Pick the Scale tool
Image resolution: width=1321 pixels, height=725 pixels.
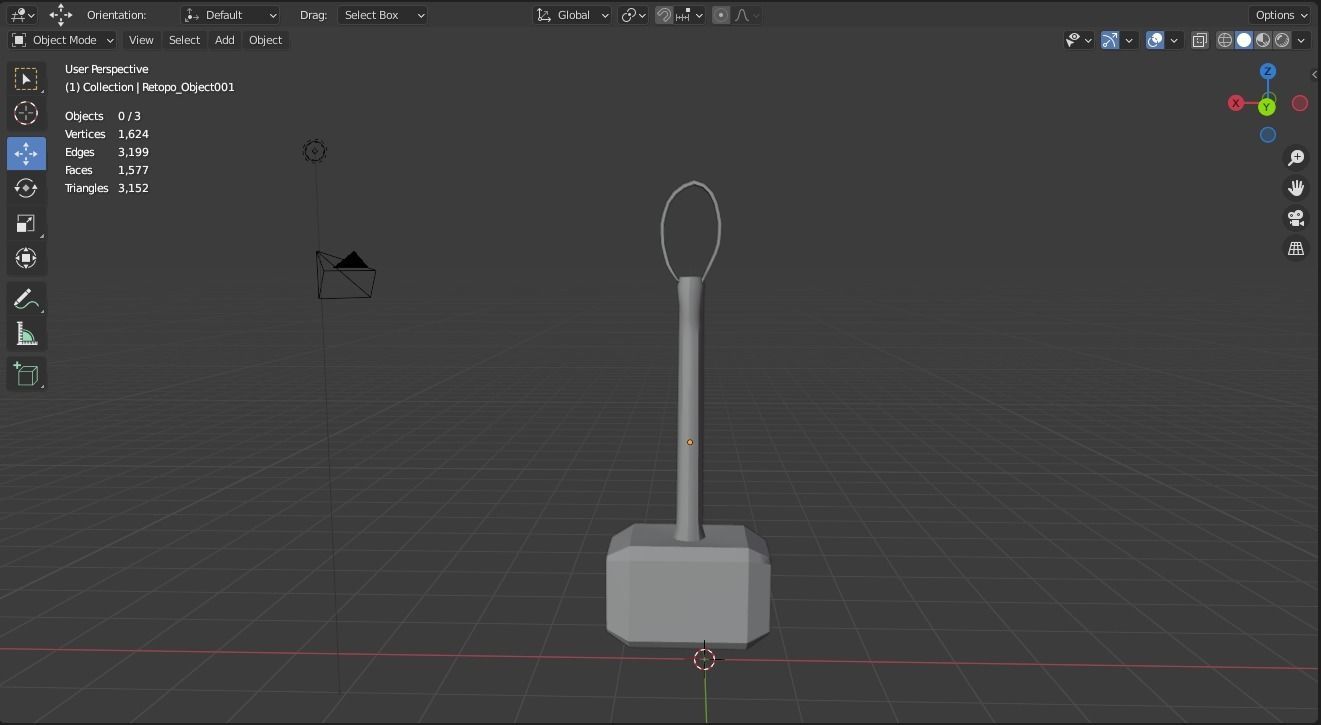click(x=26, y=223)
